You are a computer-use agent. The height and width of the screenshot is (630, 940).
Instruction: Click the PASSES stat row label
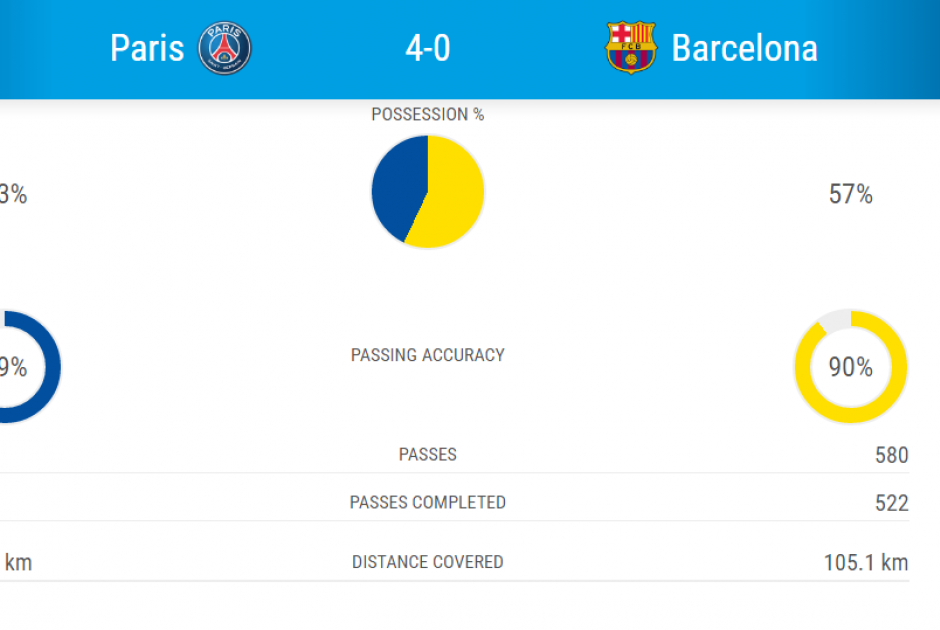(x=427, y=454)
